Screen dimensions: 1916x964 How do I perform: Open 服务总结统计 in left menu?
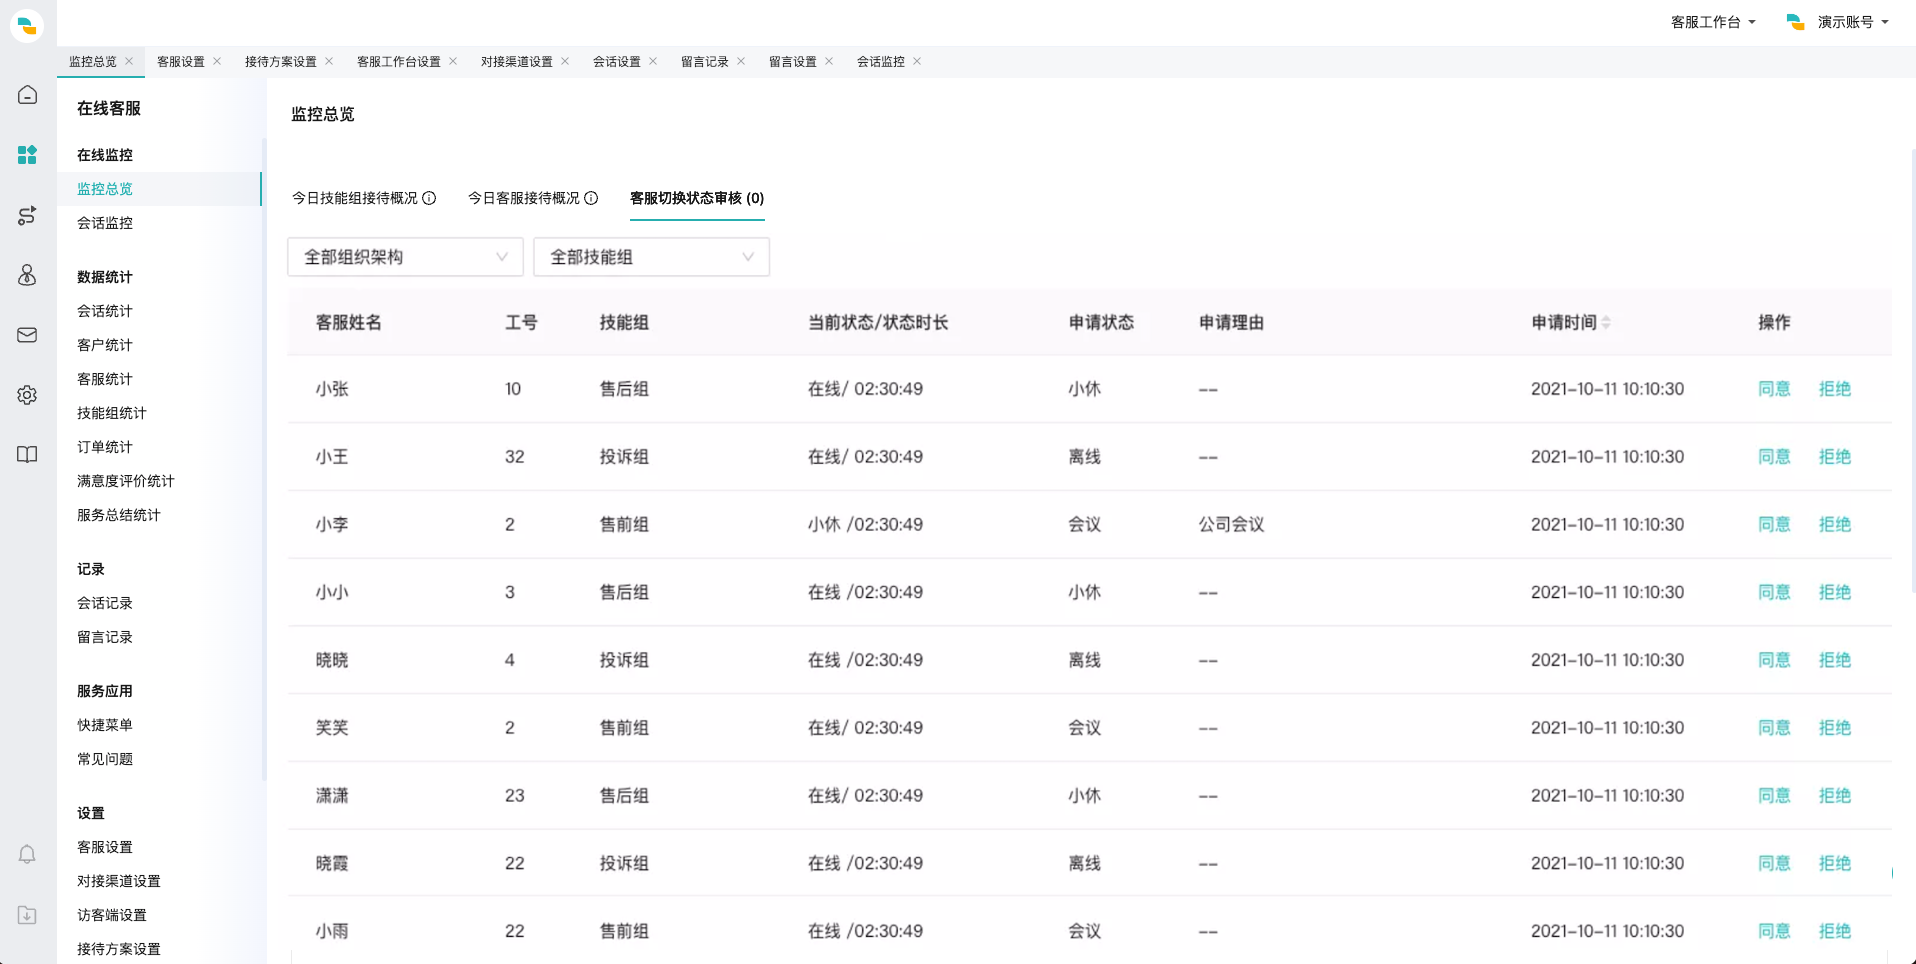tap(119, 515)
